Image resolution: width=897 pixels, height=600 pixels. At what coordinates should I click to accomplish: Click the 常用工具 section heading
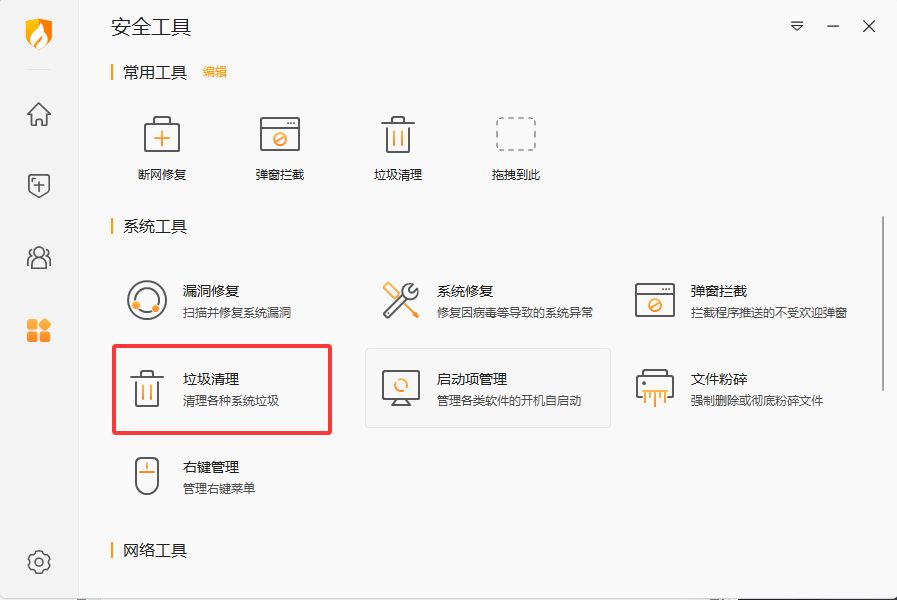(x=155, y=73)
